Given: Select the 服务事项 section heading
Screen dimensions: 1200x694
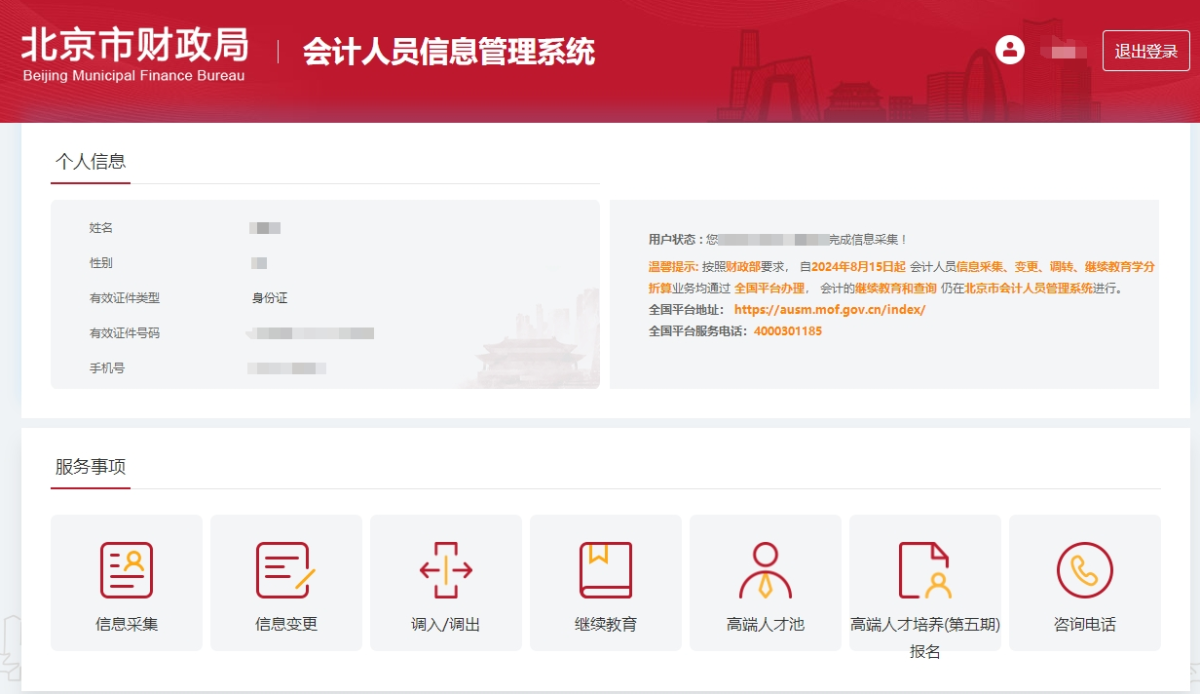Looking at the screenshot, I should click(90, 465).
